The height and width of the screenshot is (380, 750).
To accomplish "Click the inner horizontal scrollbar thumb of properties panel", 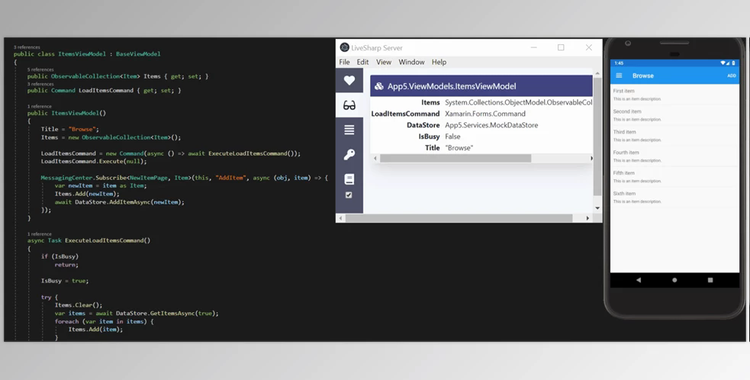I will pyautogui.click(x=455, y=158).
